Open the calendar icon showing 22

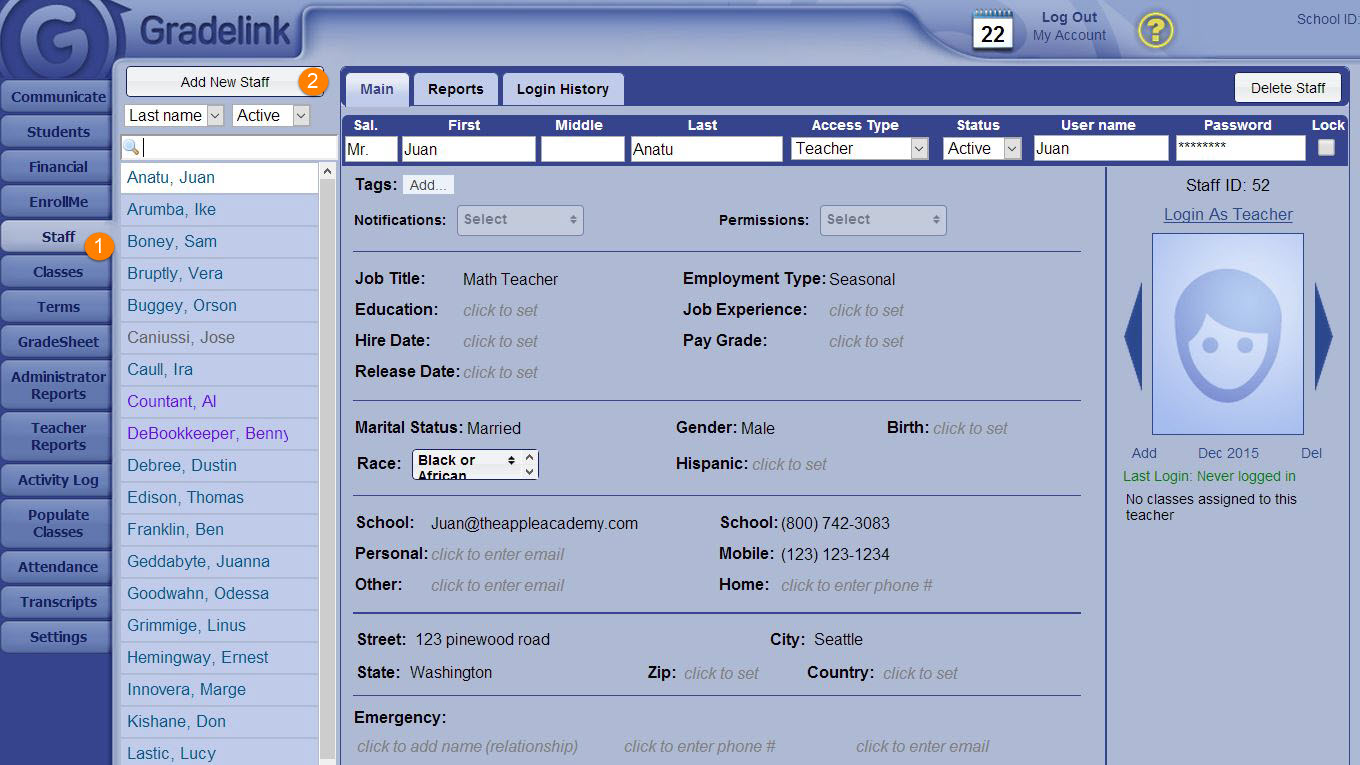click(x=992, y=30)
